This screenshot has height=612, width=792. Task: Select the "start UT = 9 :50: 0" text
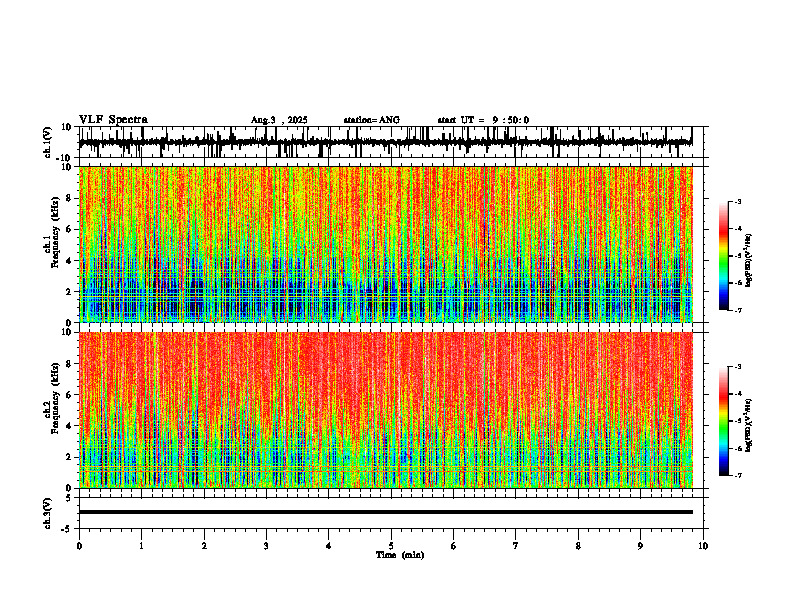click(x=483, y=120)
